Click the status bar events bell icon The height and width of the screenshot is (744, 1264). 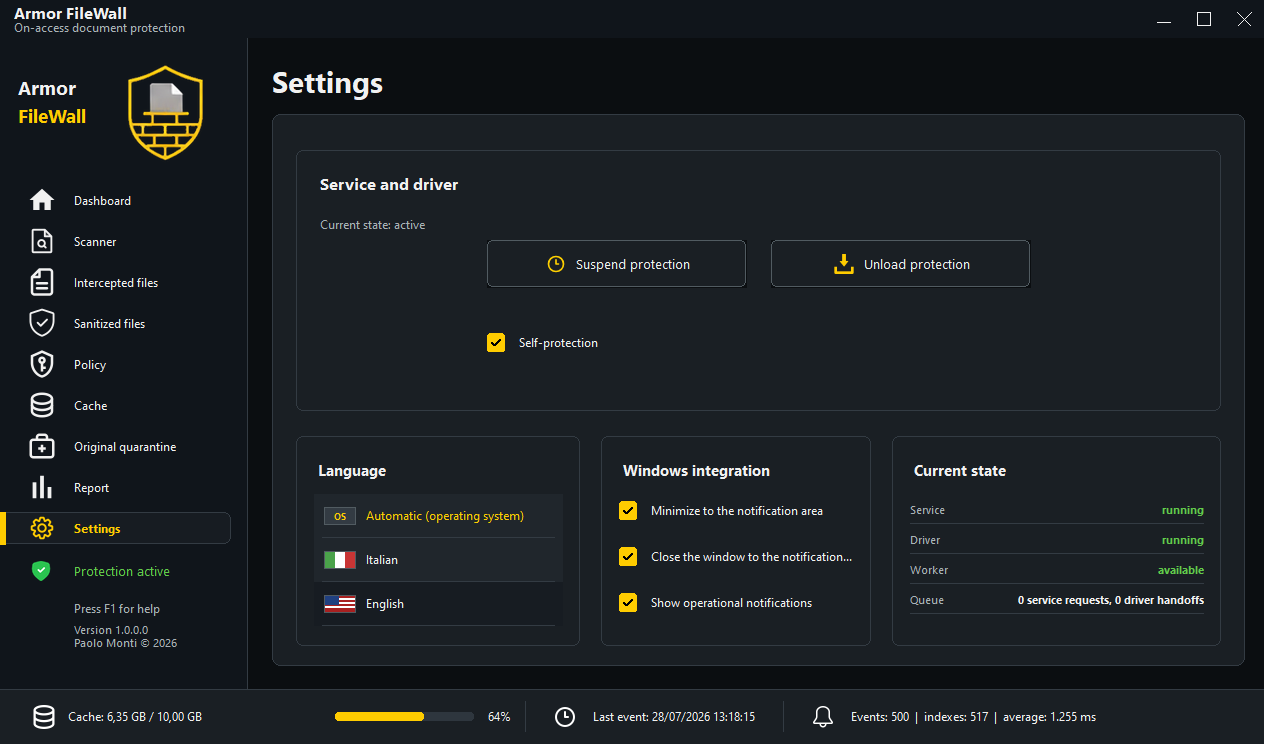coord(823,716)
